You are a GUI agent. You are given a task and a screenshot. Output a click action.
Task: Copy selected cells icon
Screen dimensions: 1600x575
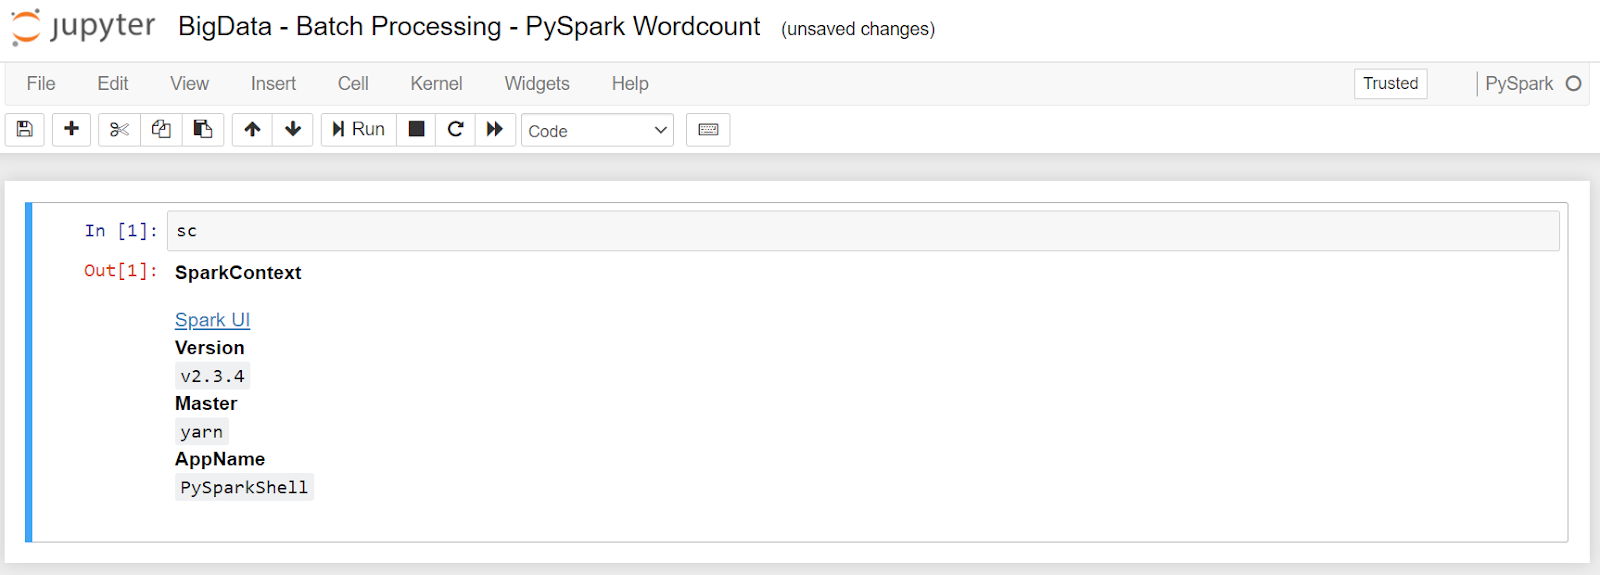[161, 130]
